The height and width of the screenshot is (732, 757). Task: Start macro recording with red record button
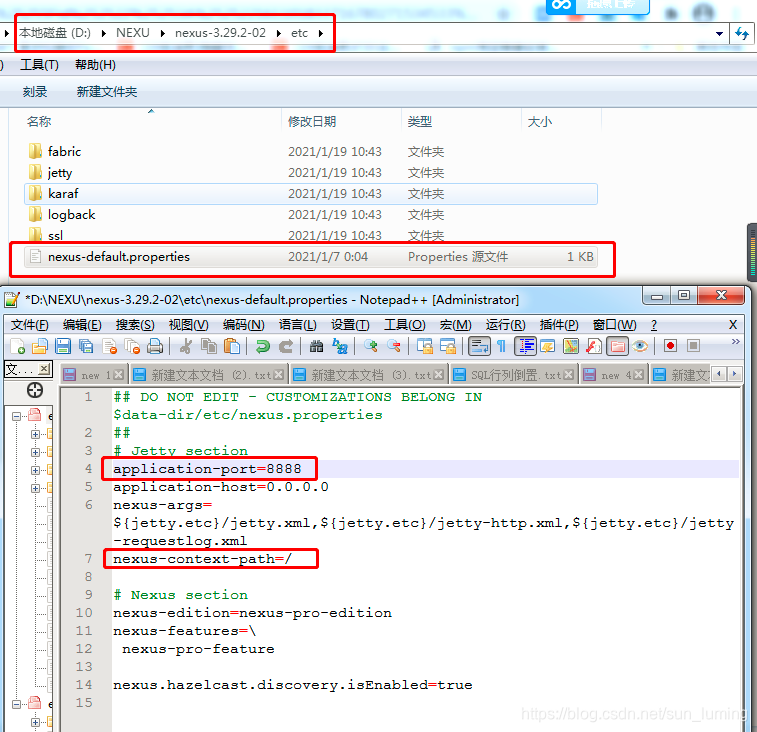[670, 346]
